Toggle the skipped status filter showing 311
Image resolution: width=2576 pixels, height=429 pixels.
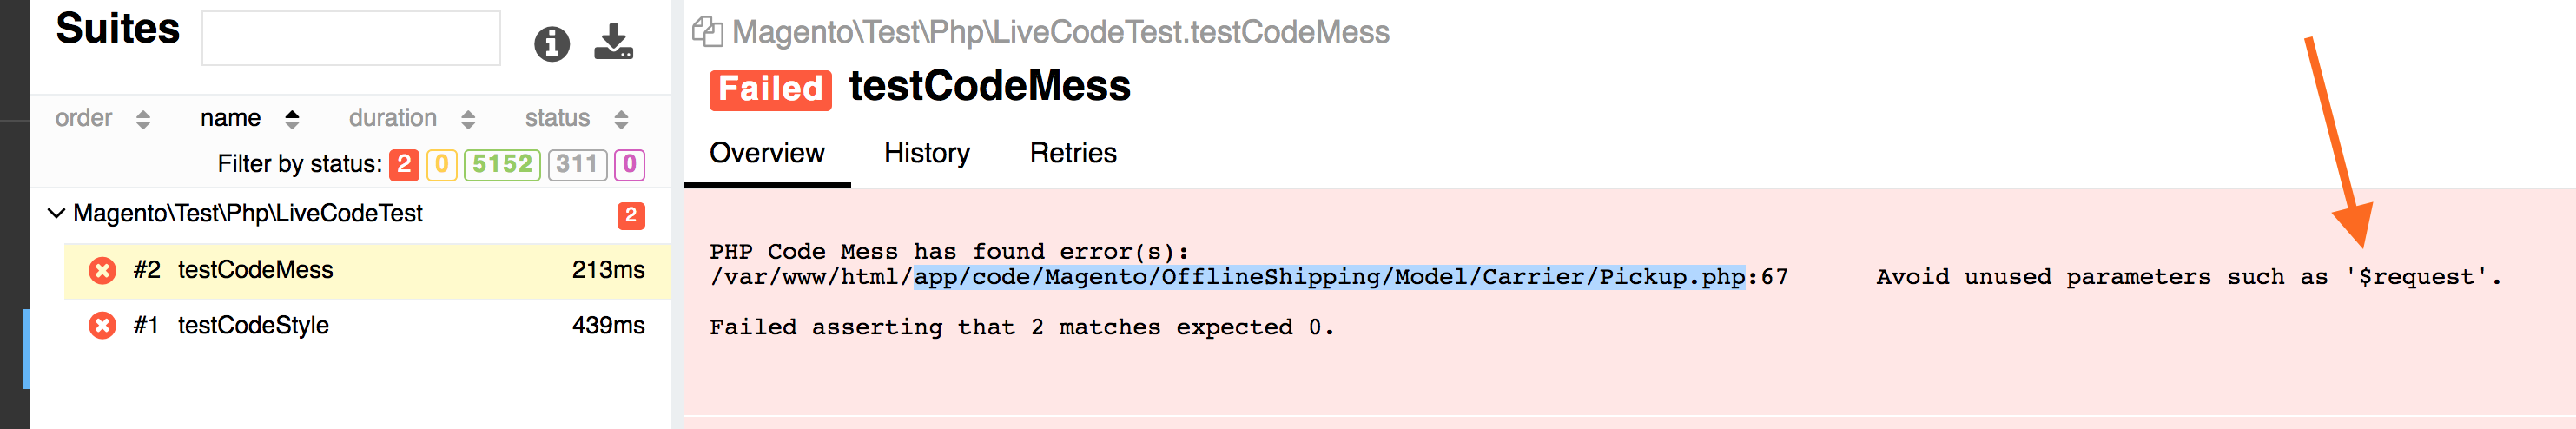[577, 165]
